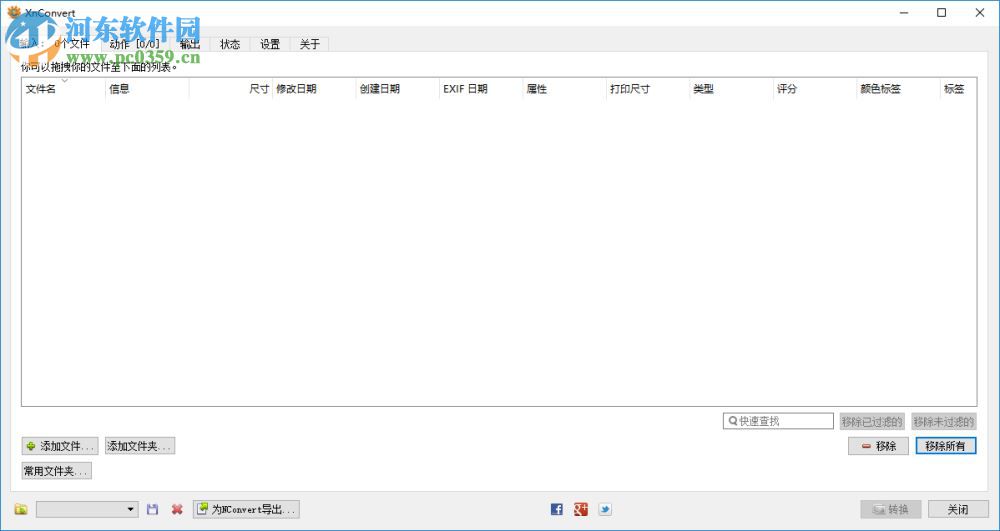The width and height of the screenshot is (1000, 531).
Task: Open the preset folder icon at bottom left
Action: tap(21, 509)
